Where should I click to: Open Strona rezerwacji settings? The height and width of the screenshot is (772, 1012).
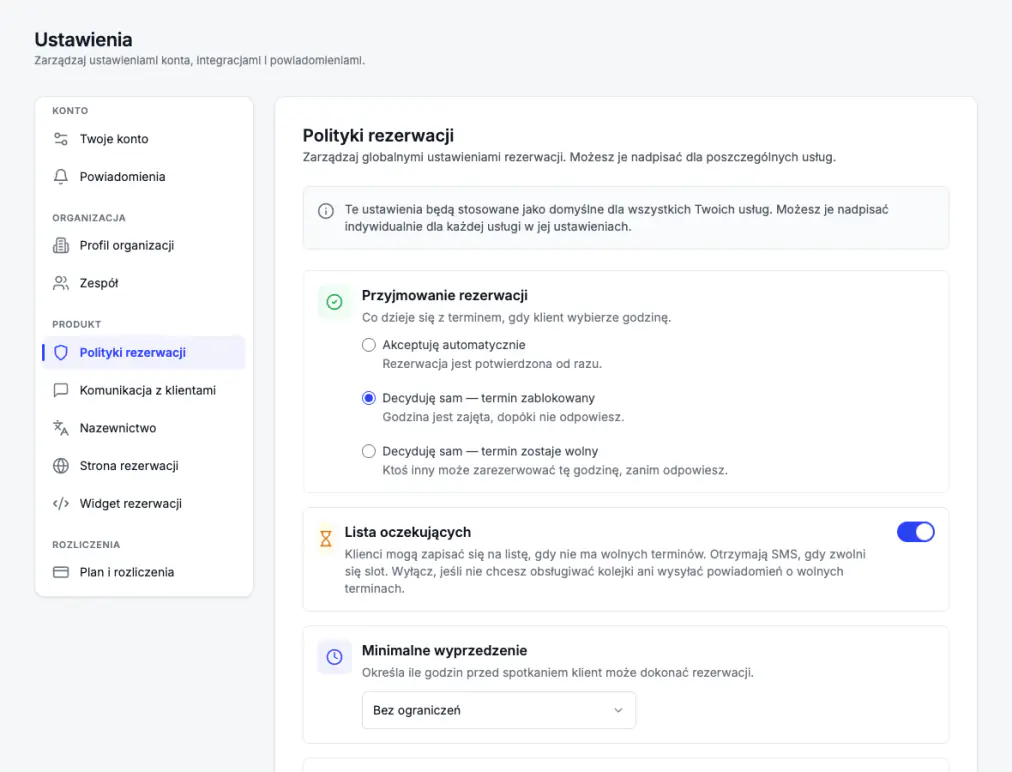pyautogui.click(x=144, y=465)
